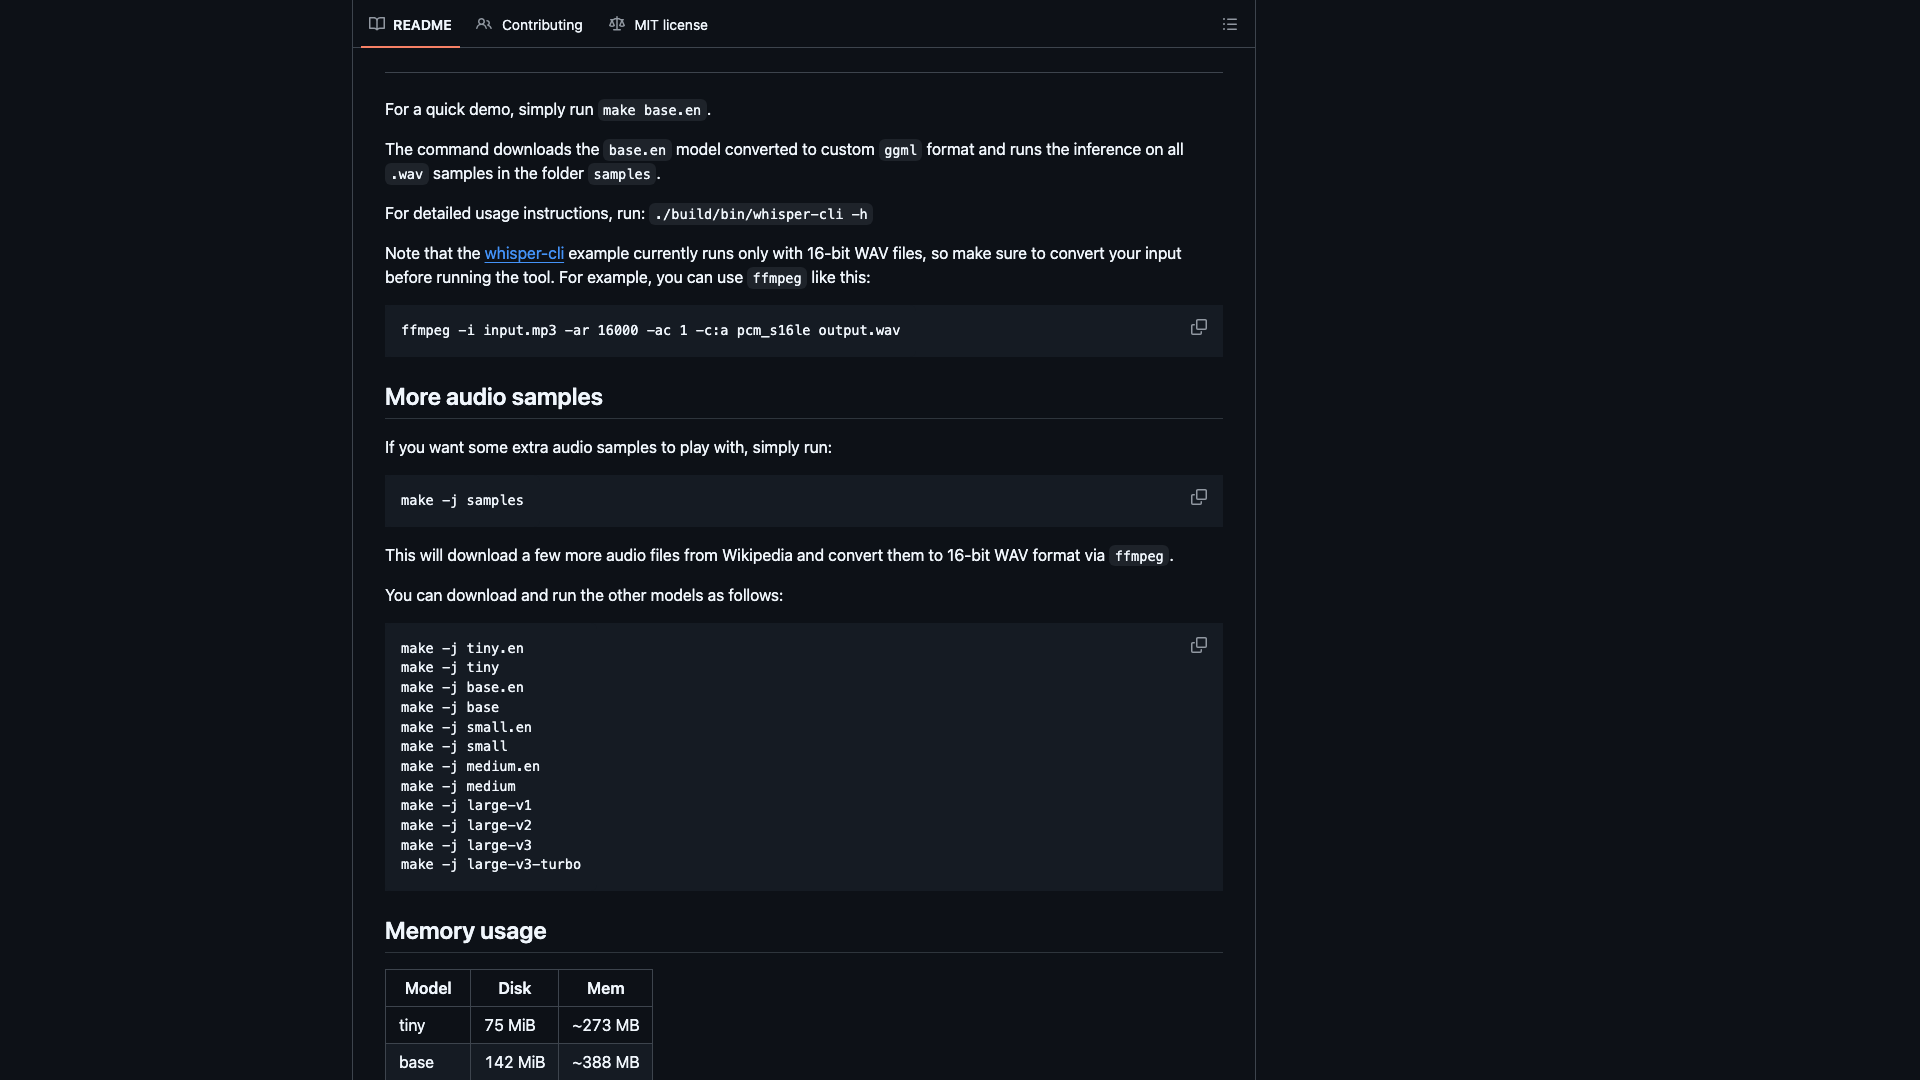
Task: Switch to the README tab
Action: (x=410, y=24)
